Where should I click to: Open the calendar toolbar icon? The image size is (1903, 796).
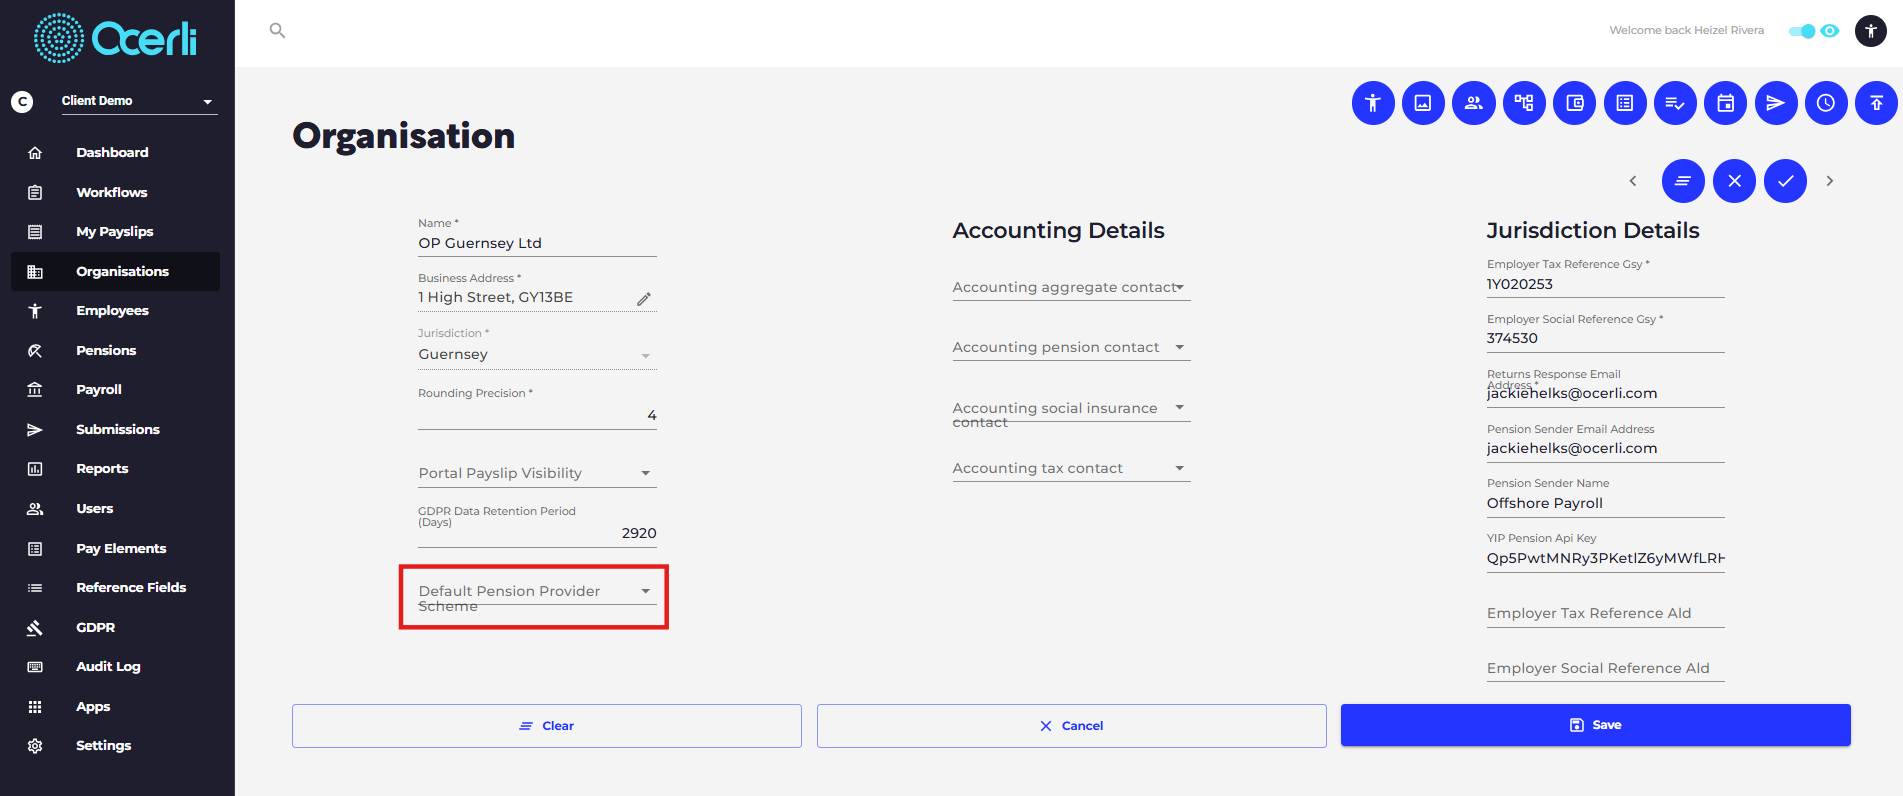[1726, 103]
